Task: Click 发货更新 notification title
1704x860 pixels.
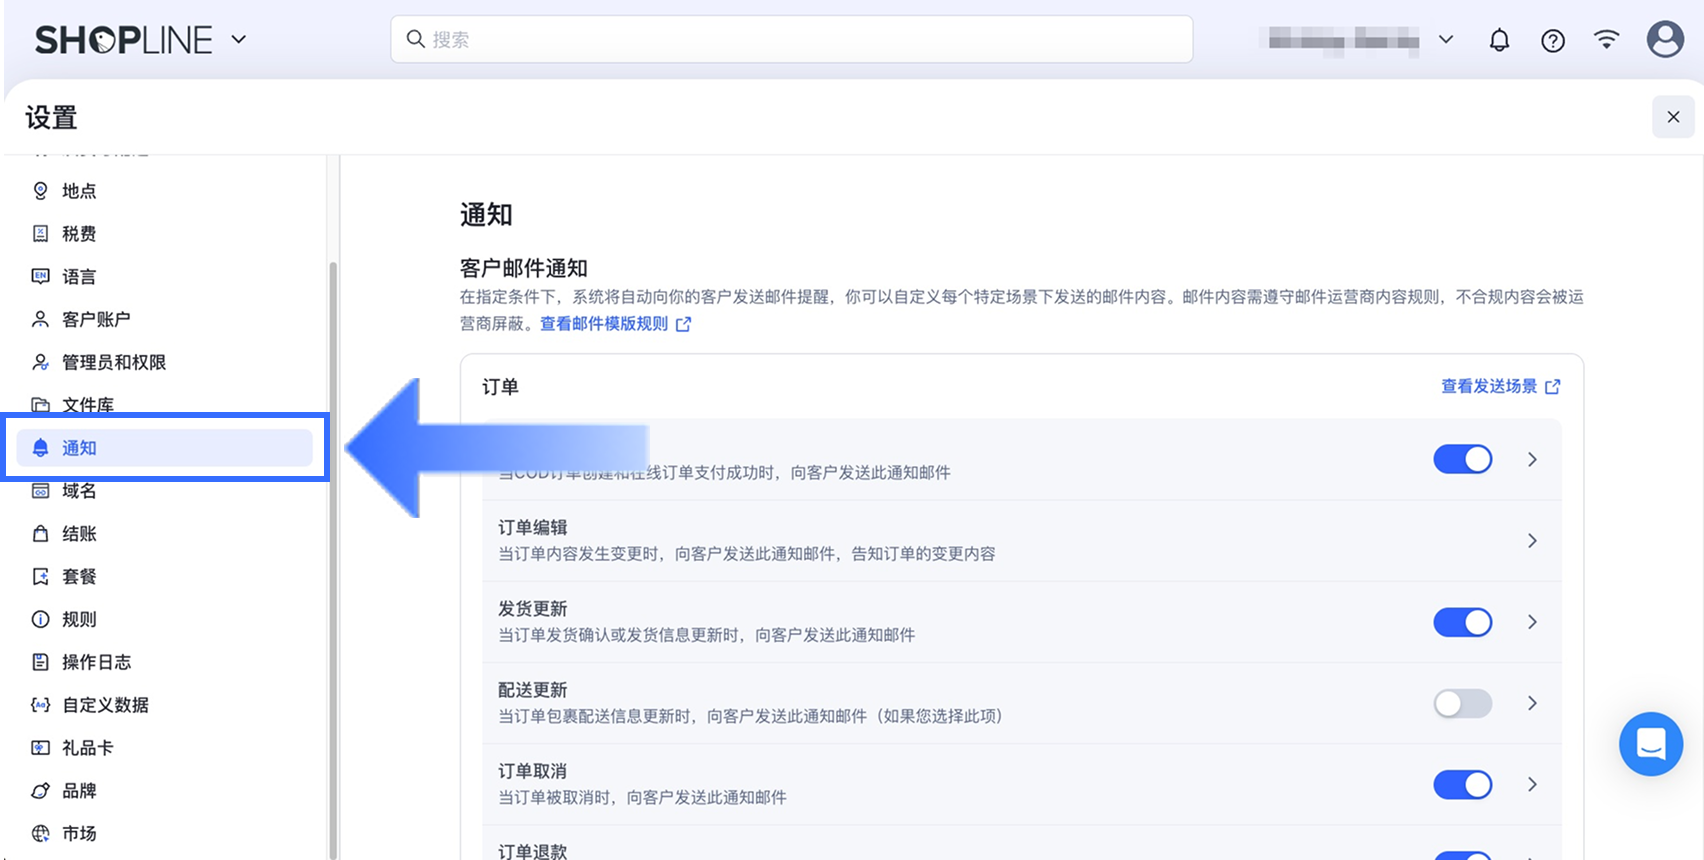Action: click(533, 609)
